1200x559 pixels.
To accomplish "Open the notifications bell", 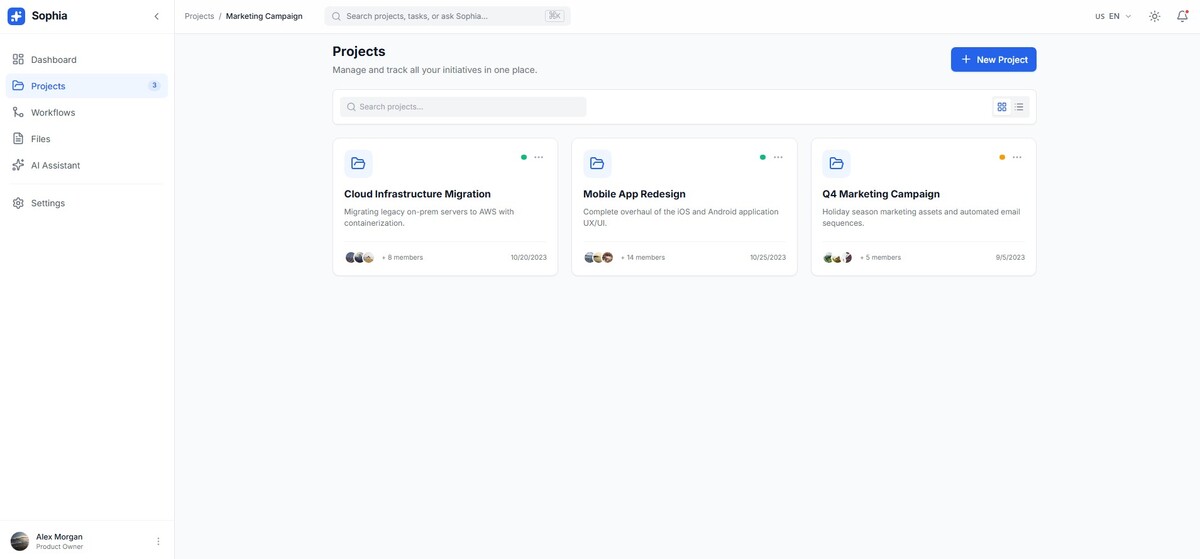I will point(1182,17).
